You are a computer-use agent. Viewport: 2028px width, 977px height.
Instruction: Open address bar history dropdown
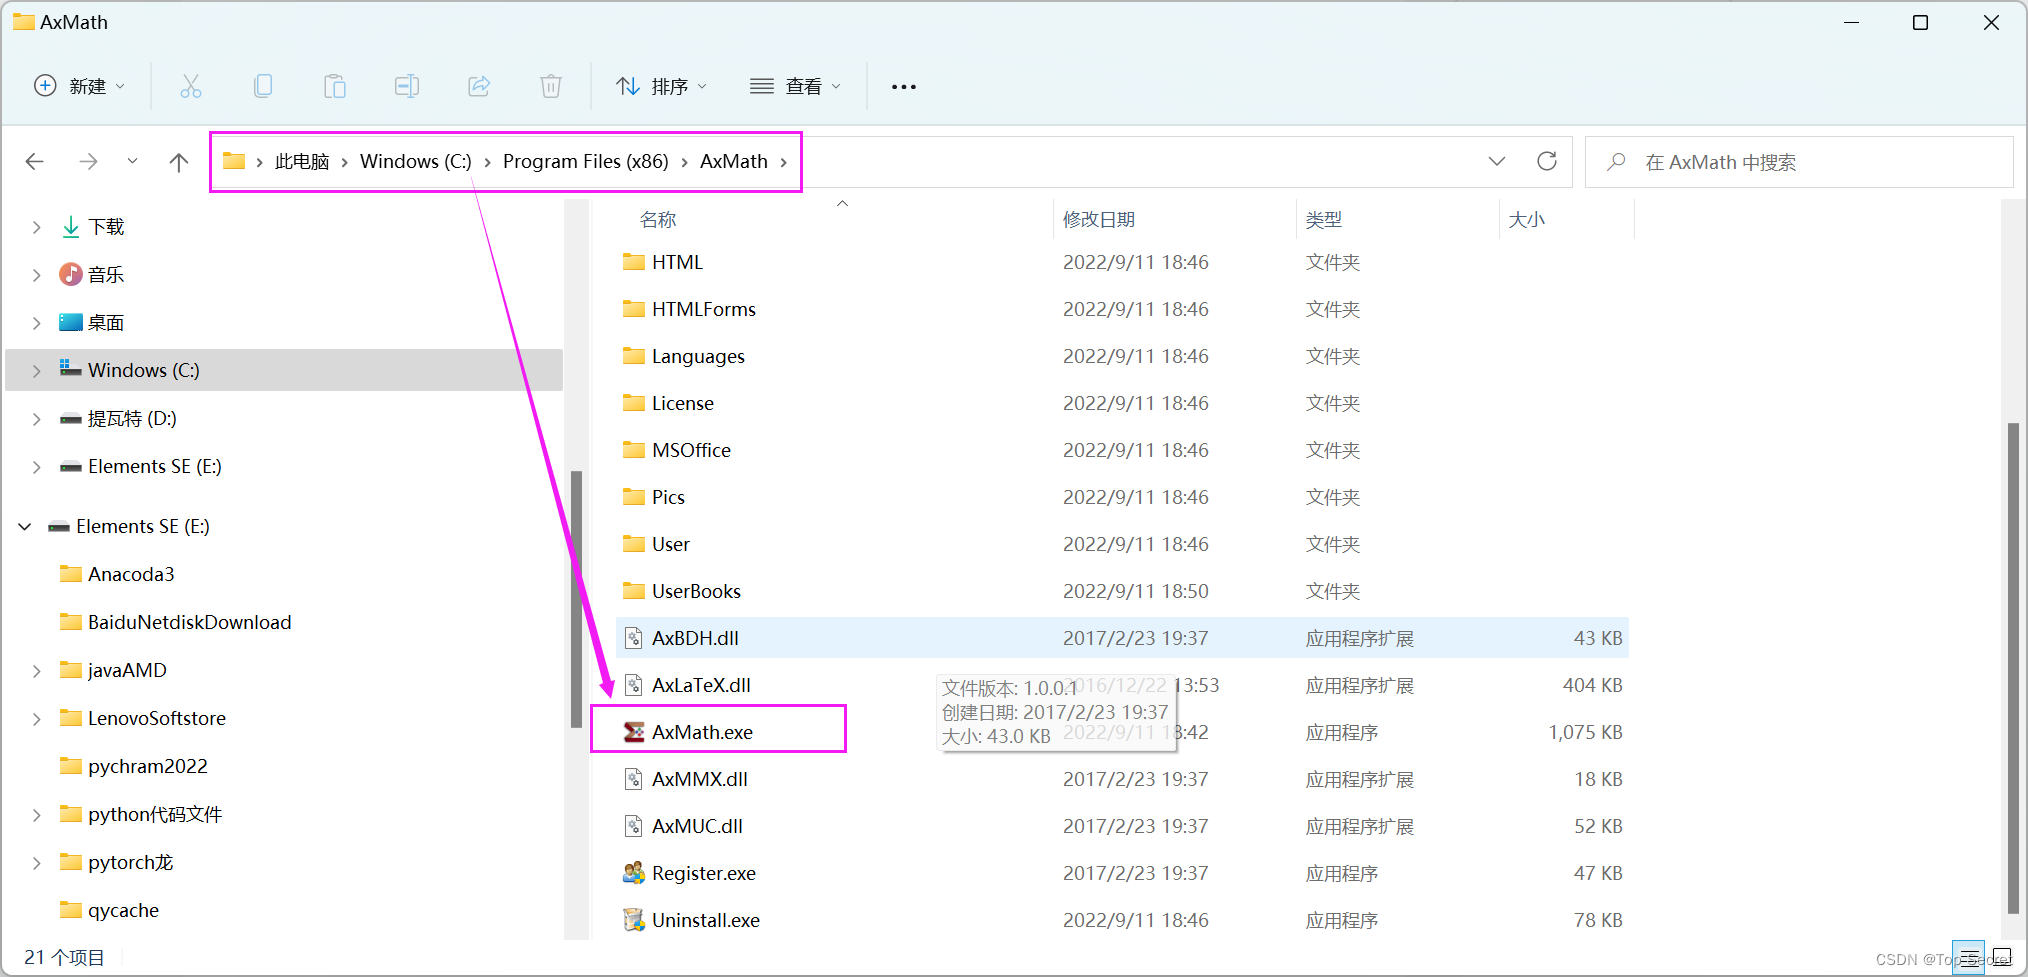(1497, 161)
